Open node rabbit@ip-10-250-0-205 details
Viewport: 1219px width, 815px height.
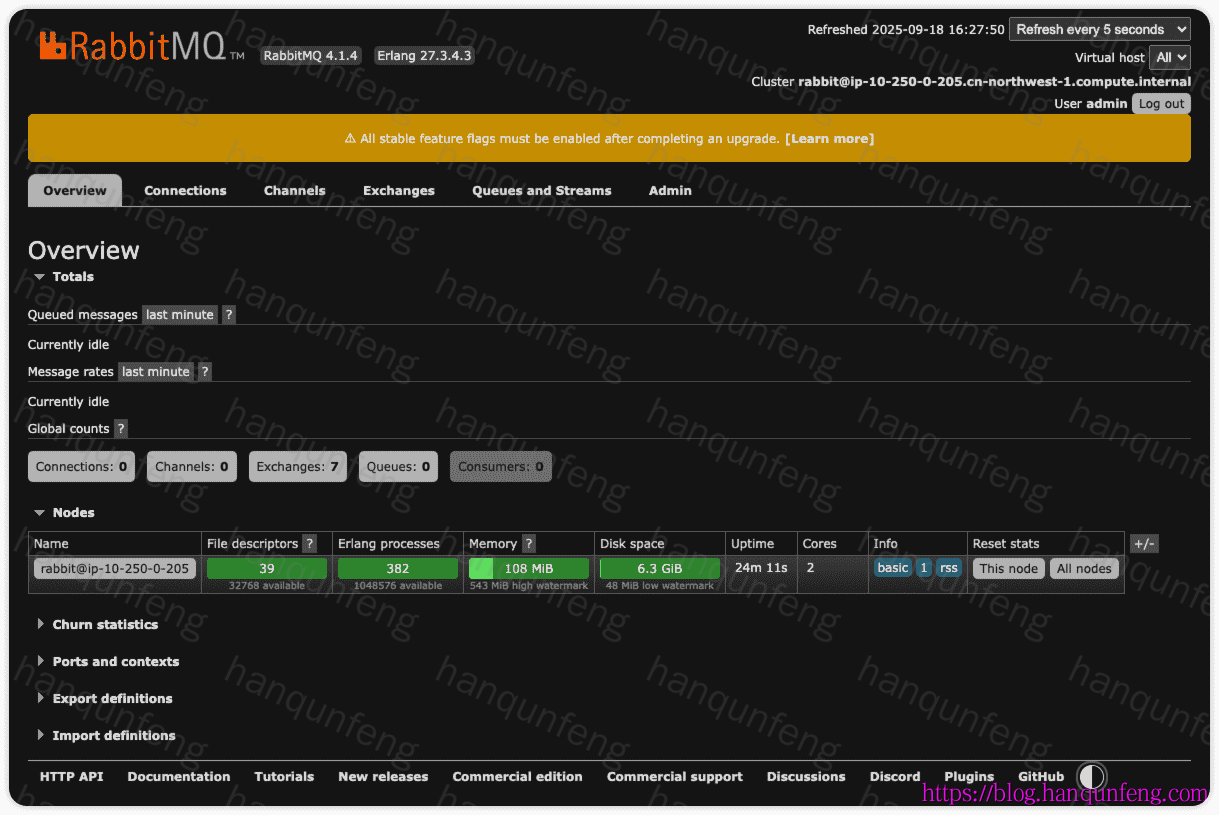[115, 568]
